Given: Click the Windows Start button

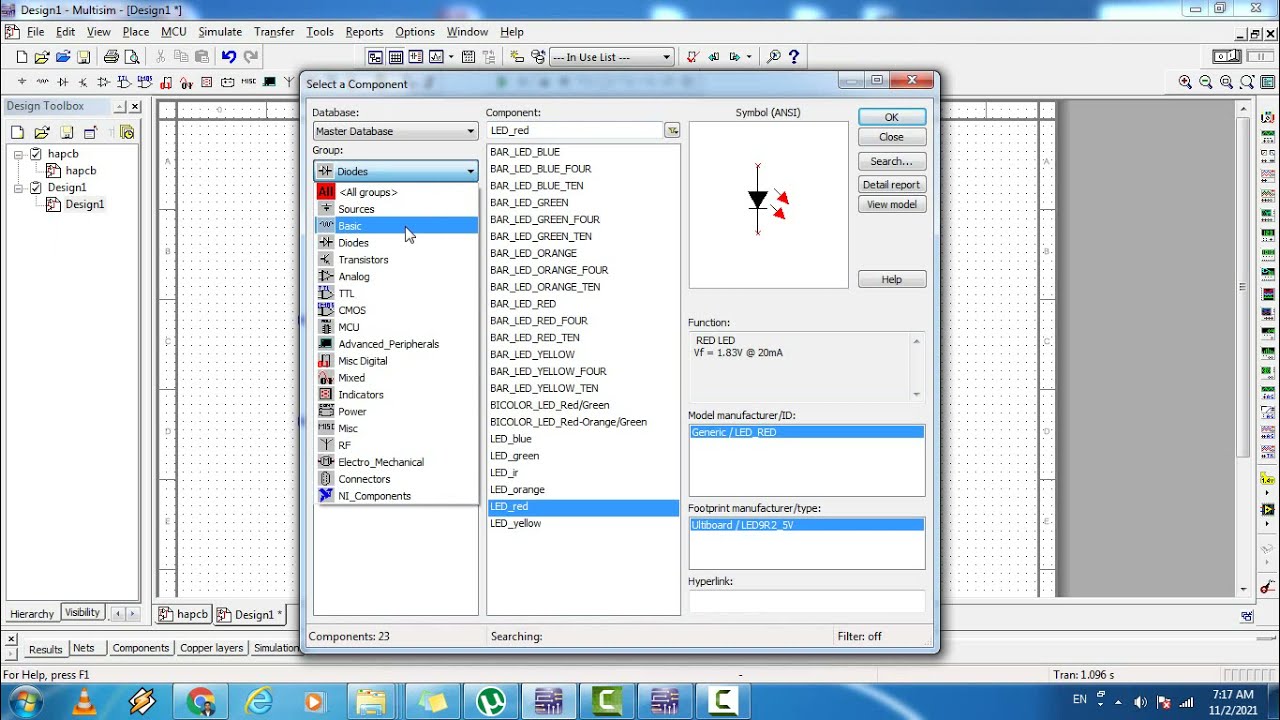Looking at the screenshot, I should tap(24, 700).
